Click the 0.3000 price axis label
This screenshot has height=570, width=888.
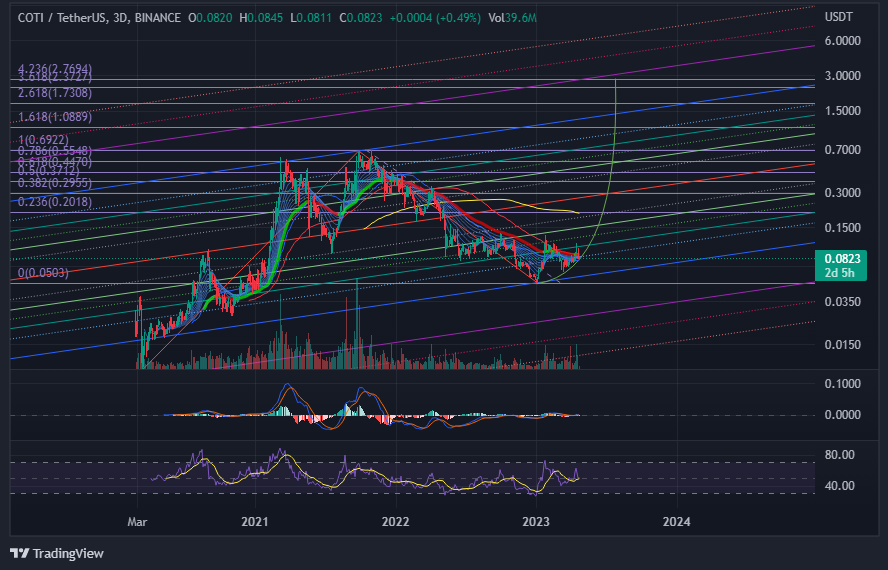click(843, 193)
